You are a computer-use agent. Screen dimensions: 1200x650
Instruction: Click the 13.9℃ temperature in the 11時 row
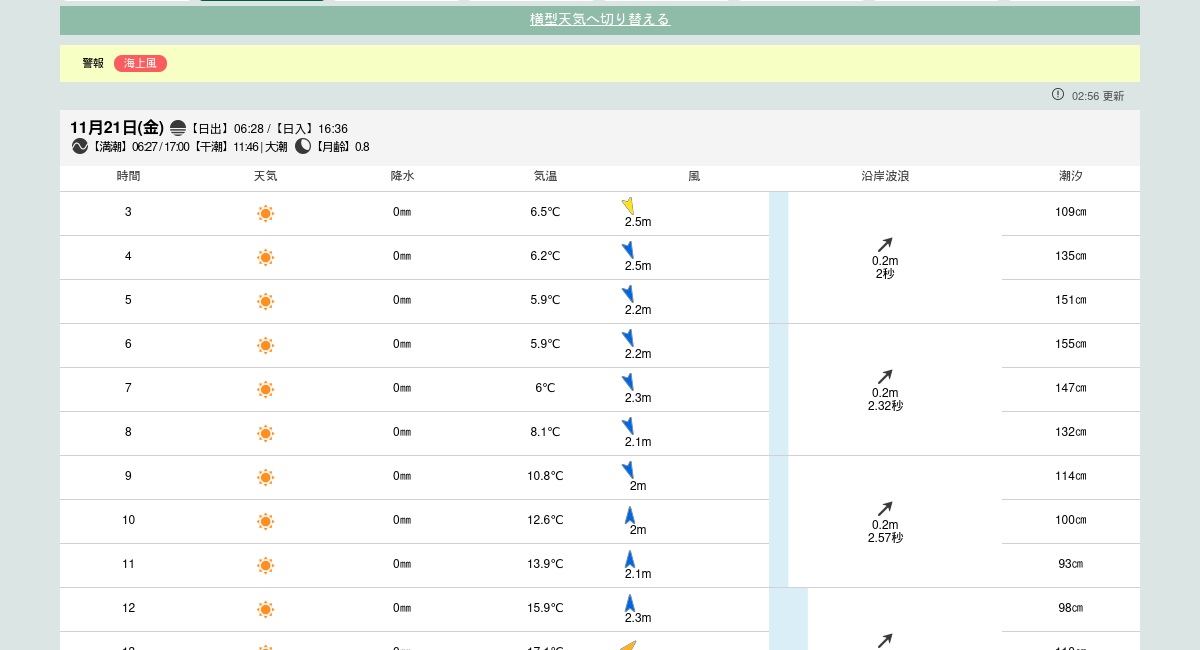click(545, 564)
